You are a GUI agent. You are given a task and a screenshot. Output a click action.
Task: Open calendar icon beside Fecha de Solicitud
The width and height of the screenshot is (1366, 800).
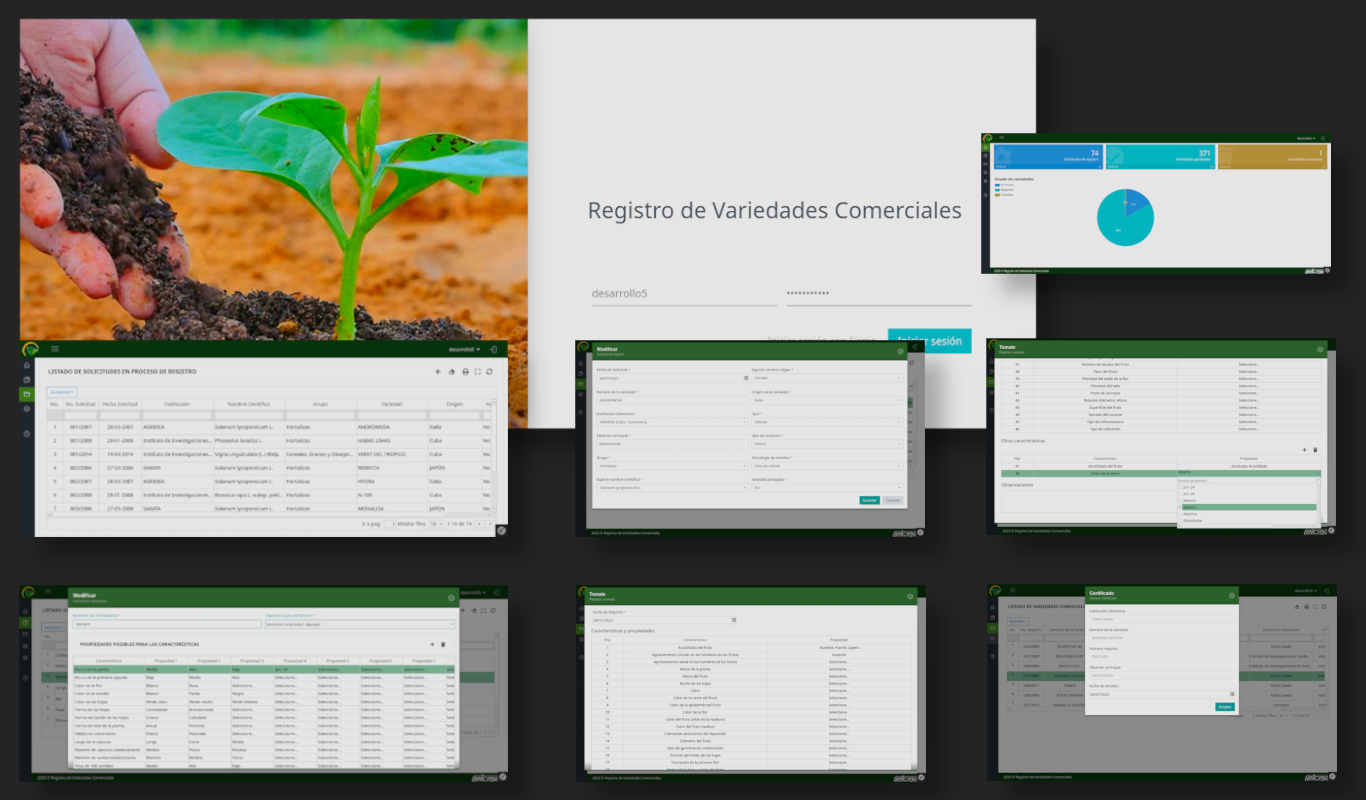[x=745, y=379]
